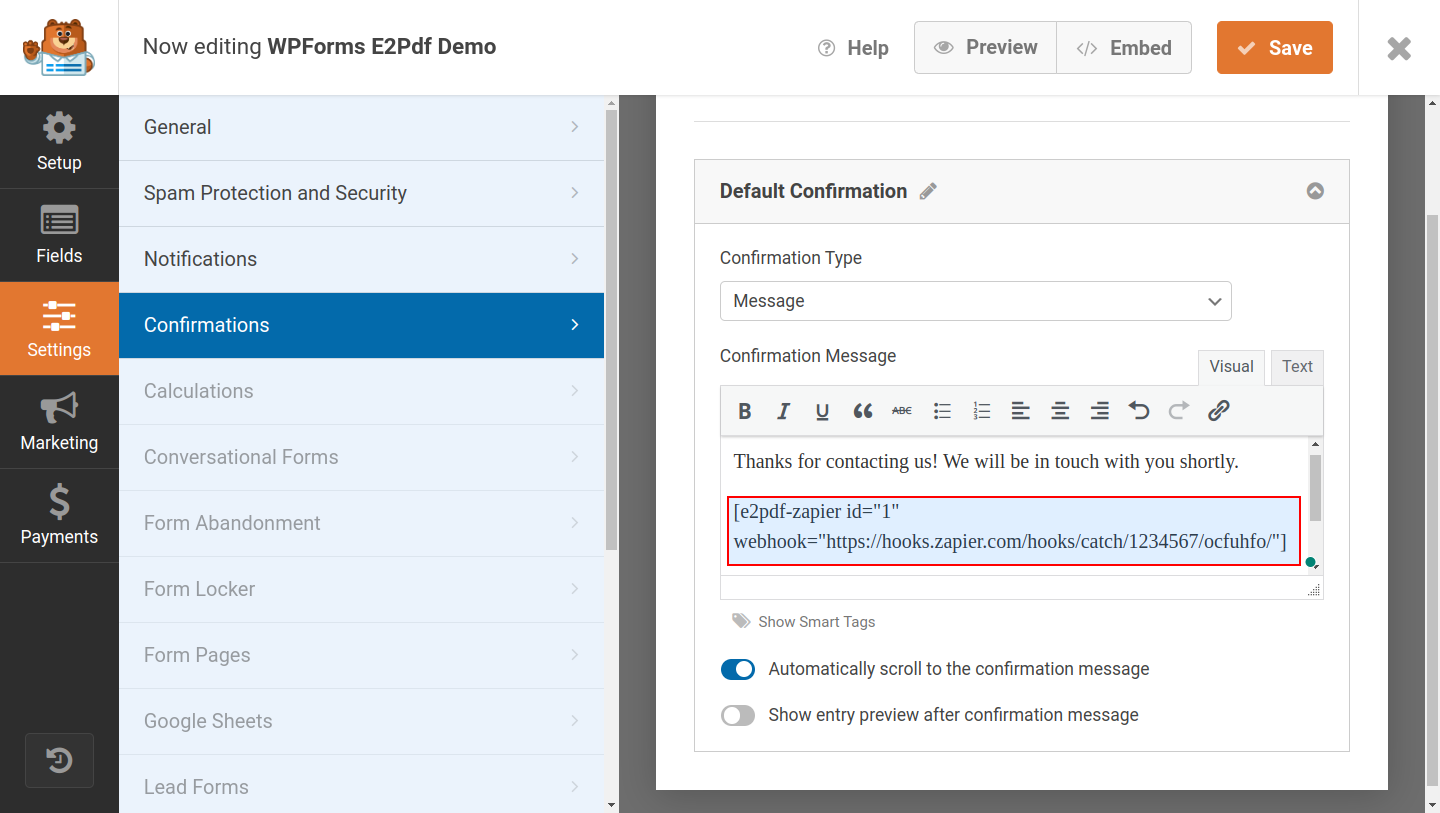The width and height of the screenshot is (1440, 813).
Task: Open the Fields panel in sidebar
Action: click(59, 235)
